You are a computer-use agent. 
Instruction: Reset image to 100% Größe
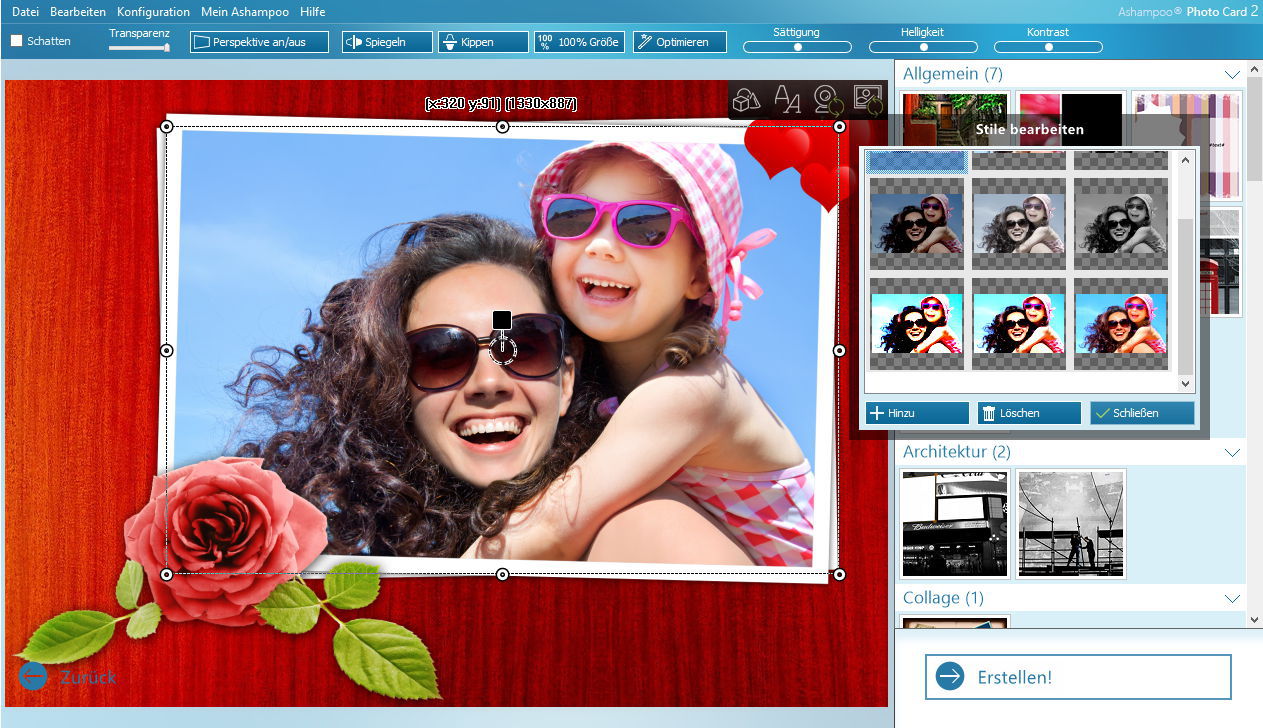(579, 42)
